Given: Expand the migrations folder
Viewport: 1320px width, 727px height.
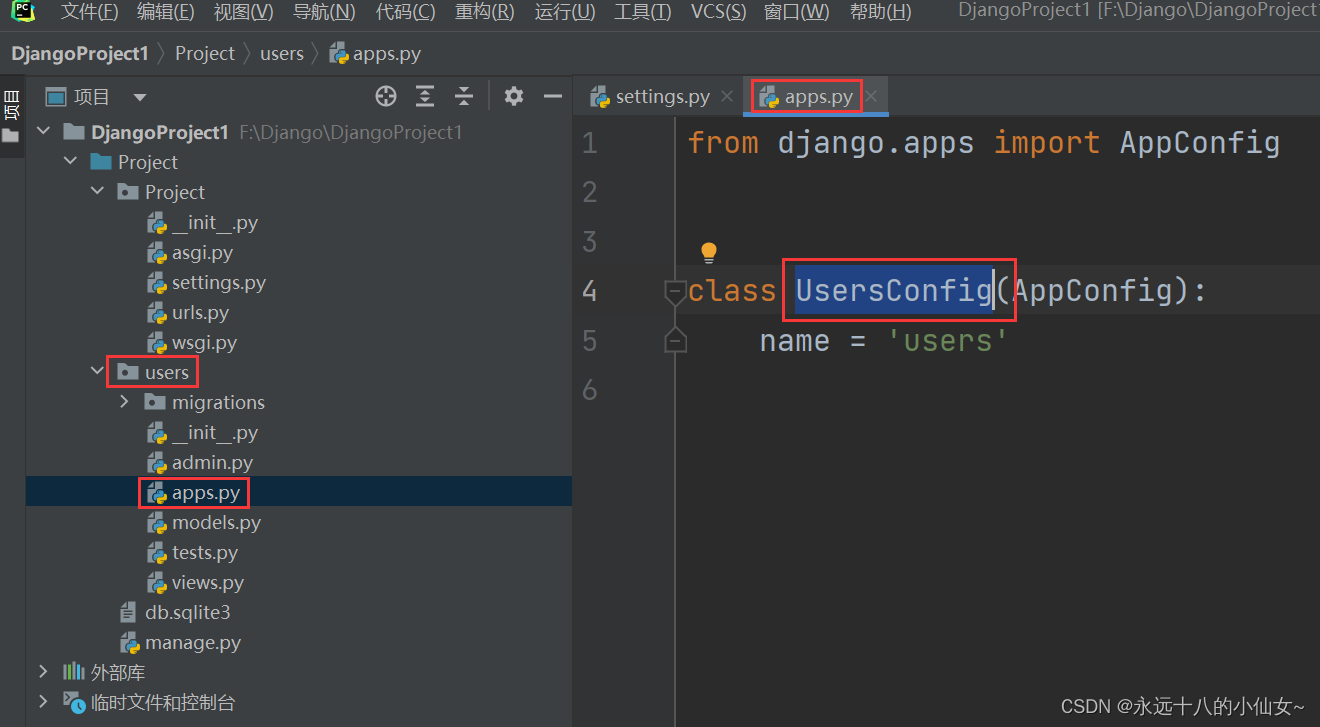Looking at the screenshot, I should tap(124, 402).
